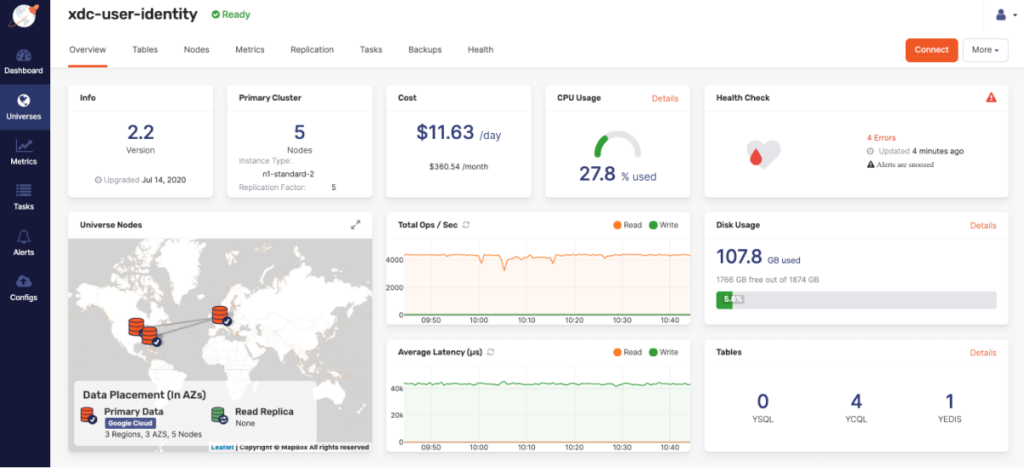1024x468 pixels.
Task: Switch to the Backups tab
Action: (x=425, y=50)
